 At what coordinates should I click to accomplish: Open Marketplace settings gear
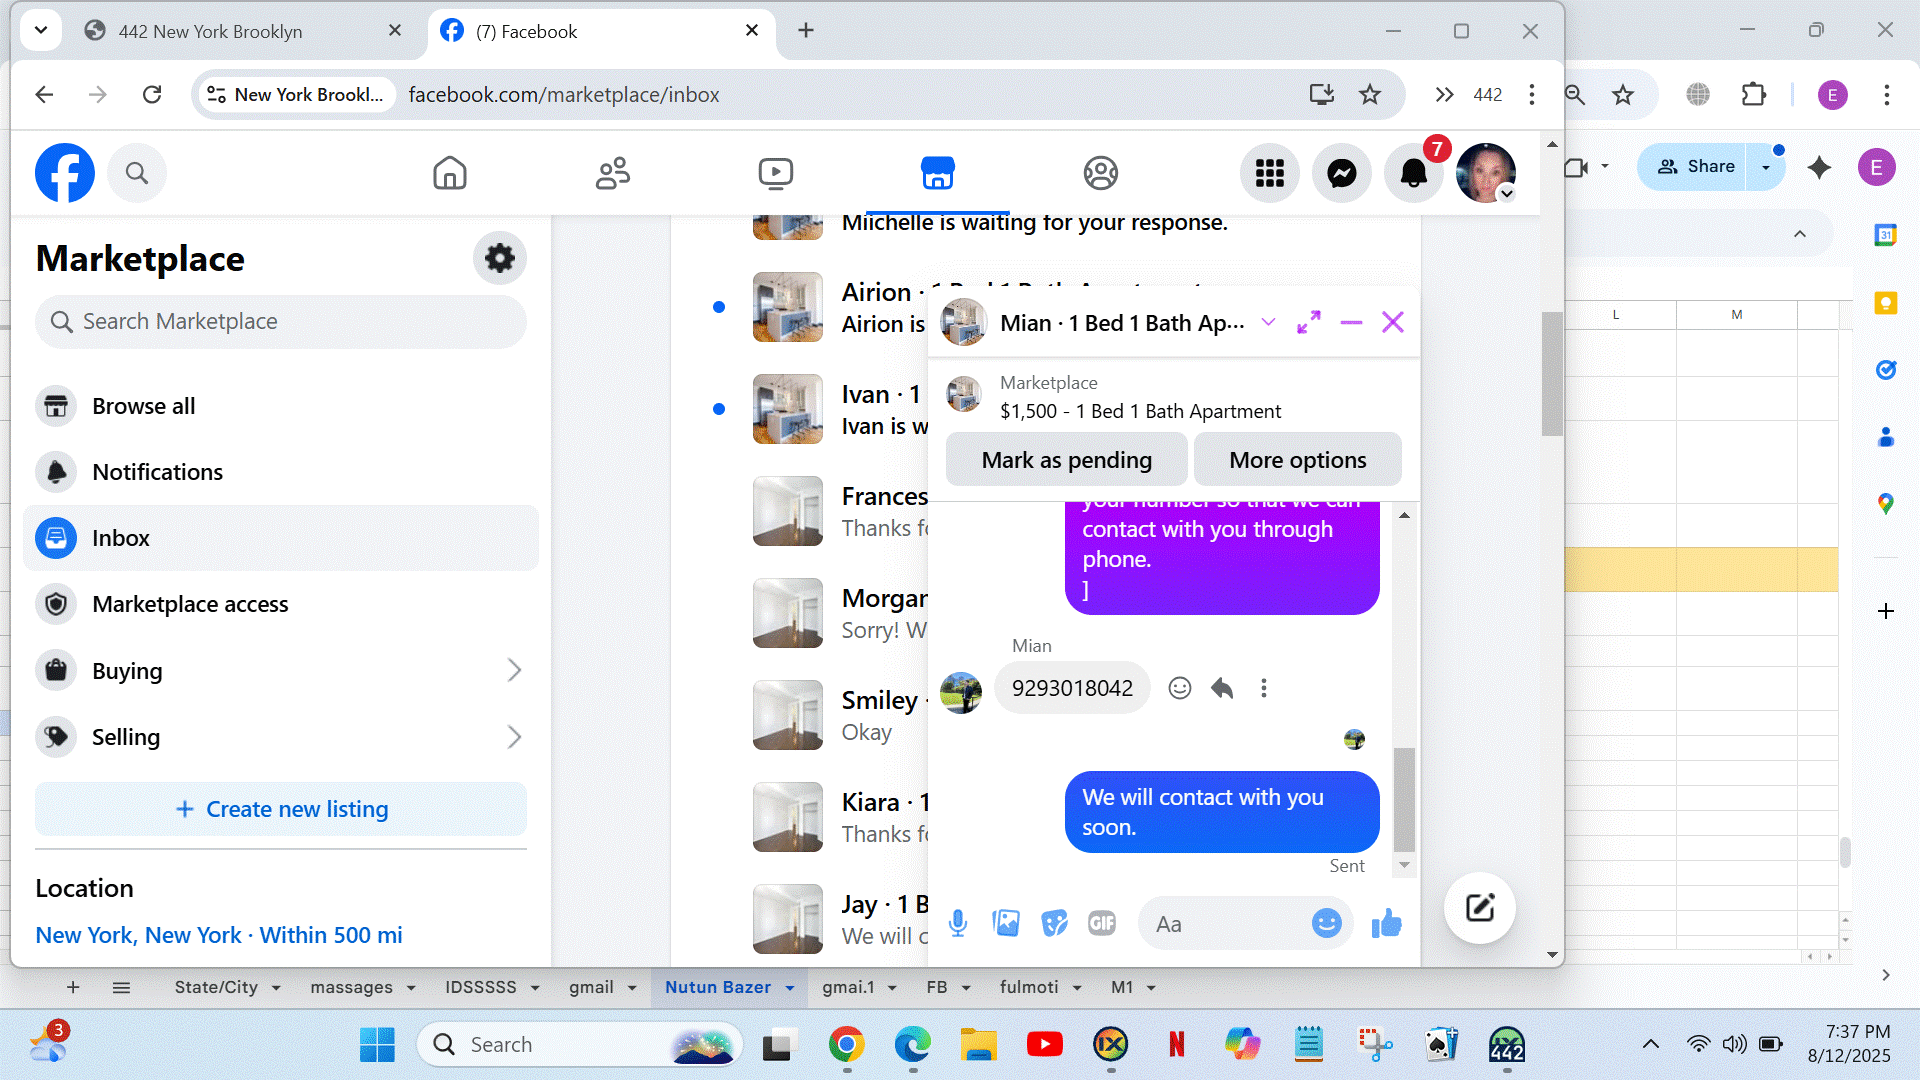499,258
